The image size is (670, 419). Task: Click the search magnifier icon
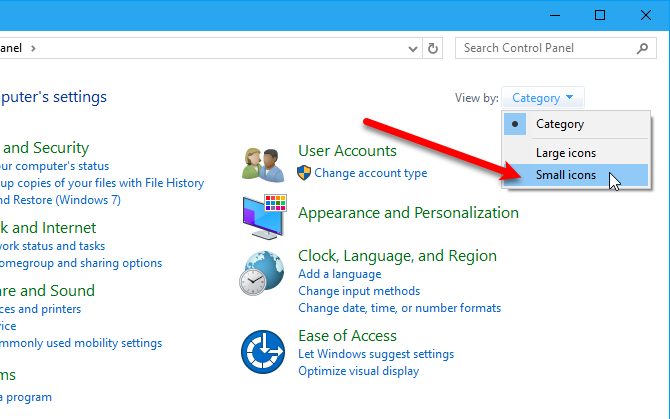(x=642, y=48)
